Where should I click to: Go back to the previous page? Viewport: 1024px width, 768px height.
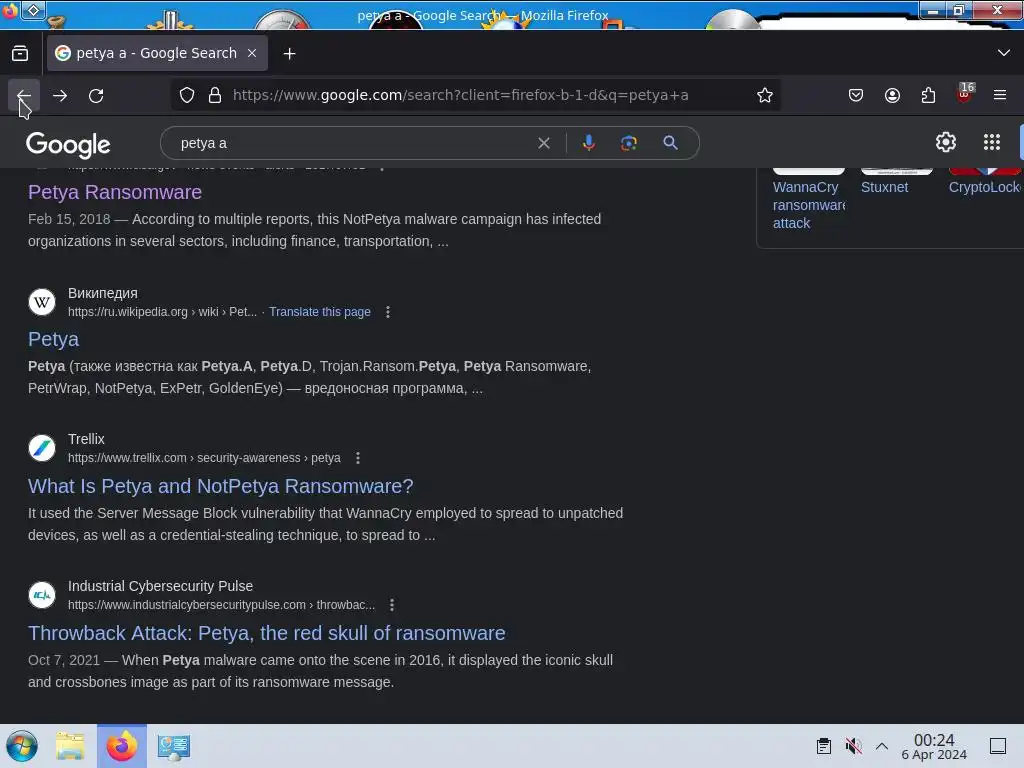[24, 95]
